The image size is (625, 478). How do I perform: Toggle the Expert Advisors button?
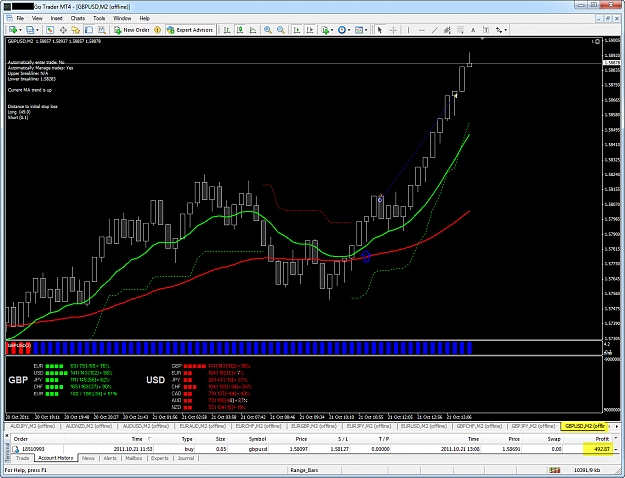click(190, 30)
